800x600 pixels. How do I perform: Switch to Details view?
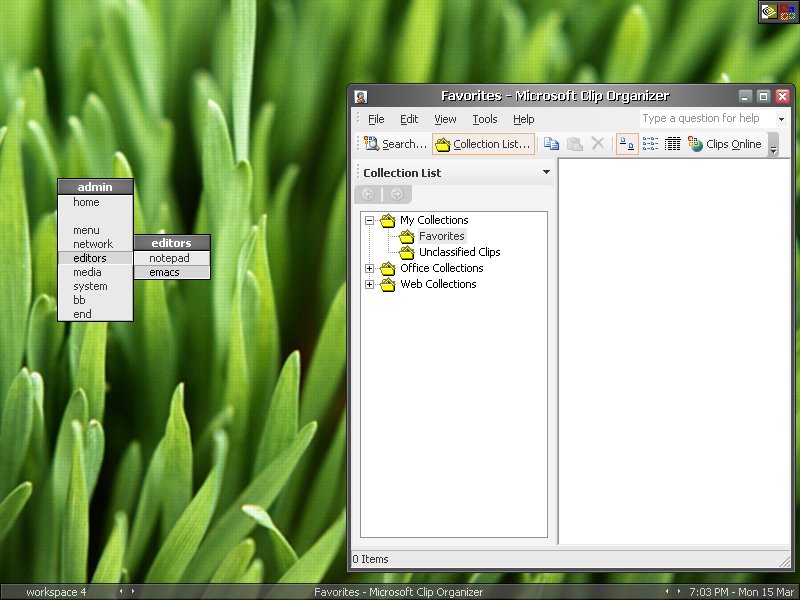pos(672,144)
